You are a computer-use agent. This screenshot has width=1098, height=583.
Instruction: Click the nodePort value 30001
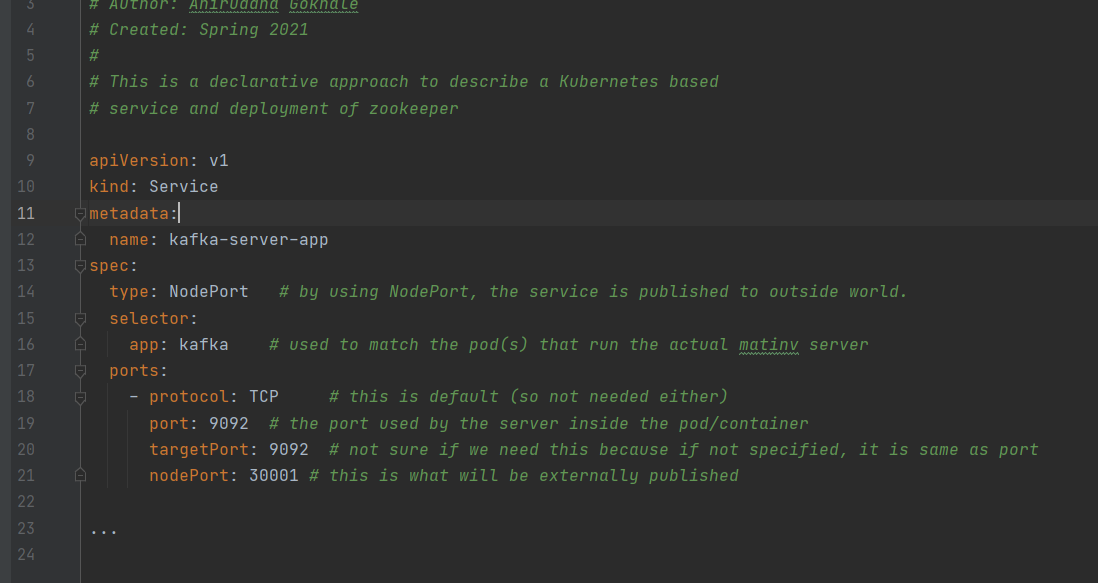tap(274, 476)
